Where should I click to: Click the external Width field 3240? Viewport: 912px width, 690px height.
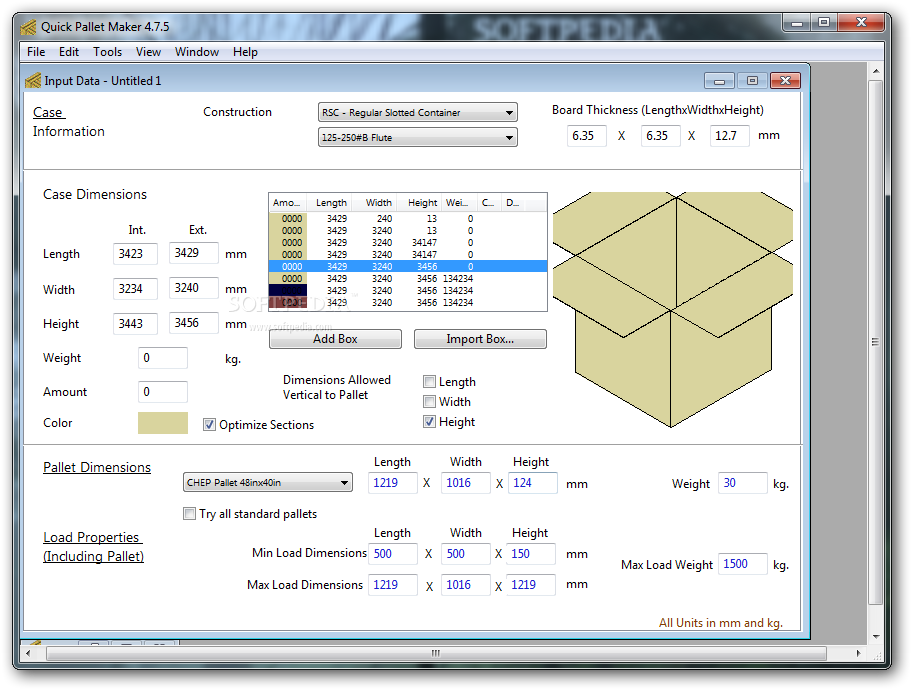tap(194, 288)
